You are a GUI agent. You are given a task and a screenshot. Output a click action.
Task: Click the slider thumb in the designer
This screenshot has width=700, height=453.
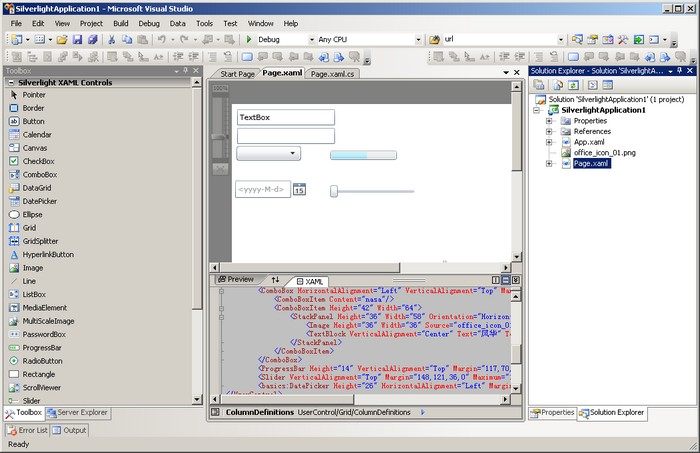[334, 191]
